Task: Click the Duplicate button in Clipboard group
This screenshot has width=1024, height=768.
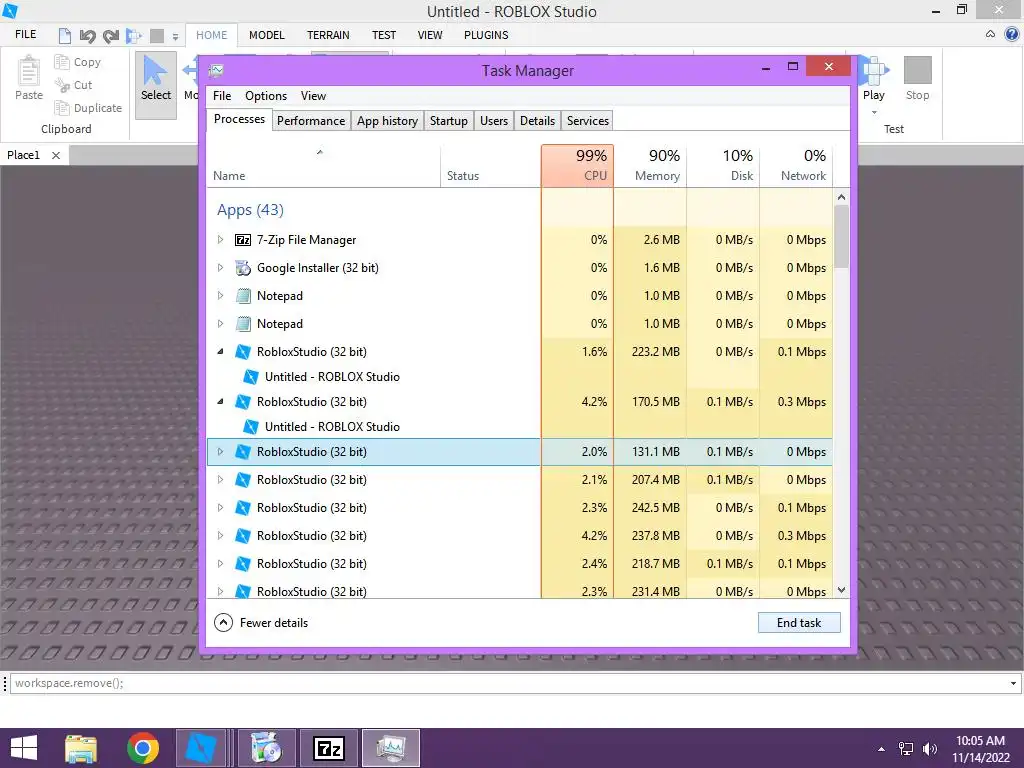Action: (x=88, y=108)
